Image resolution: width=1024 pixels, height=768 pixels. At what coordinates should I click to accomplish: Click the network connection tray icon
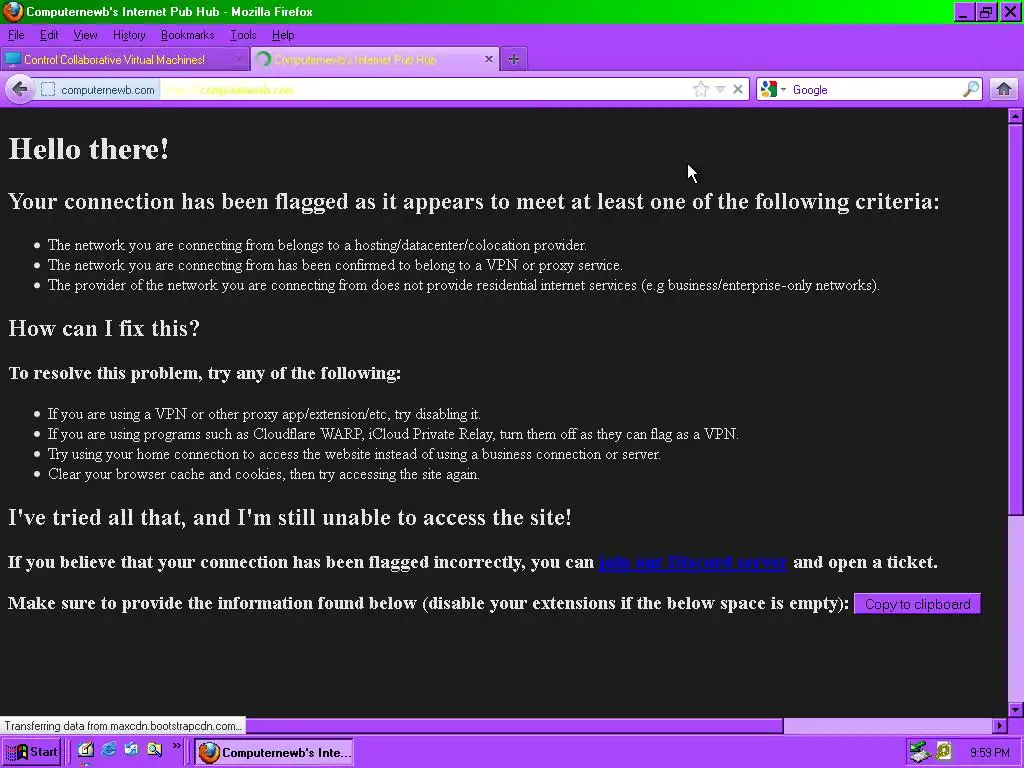click(x=920, y=752)
